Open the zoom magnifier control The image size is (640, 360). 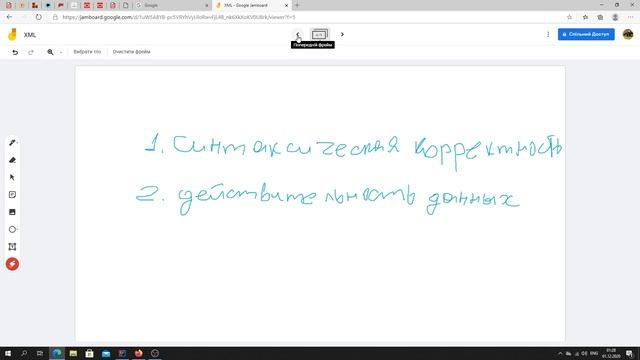(x=50, y=52)
